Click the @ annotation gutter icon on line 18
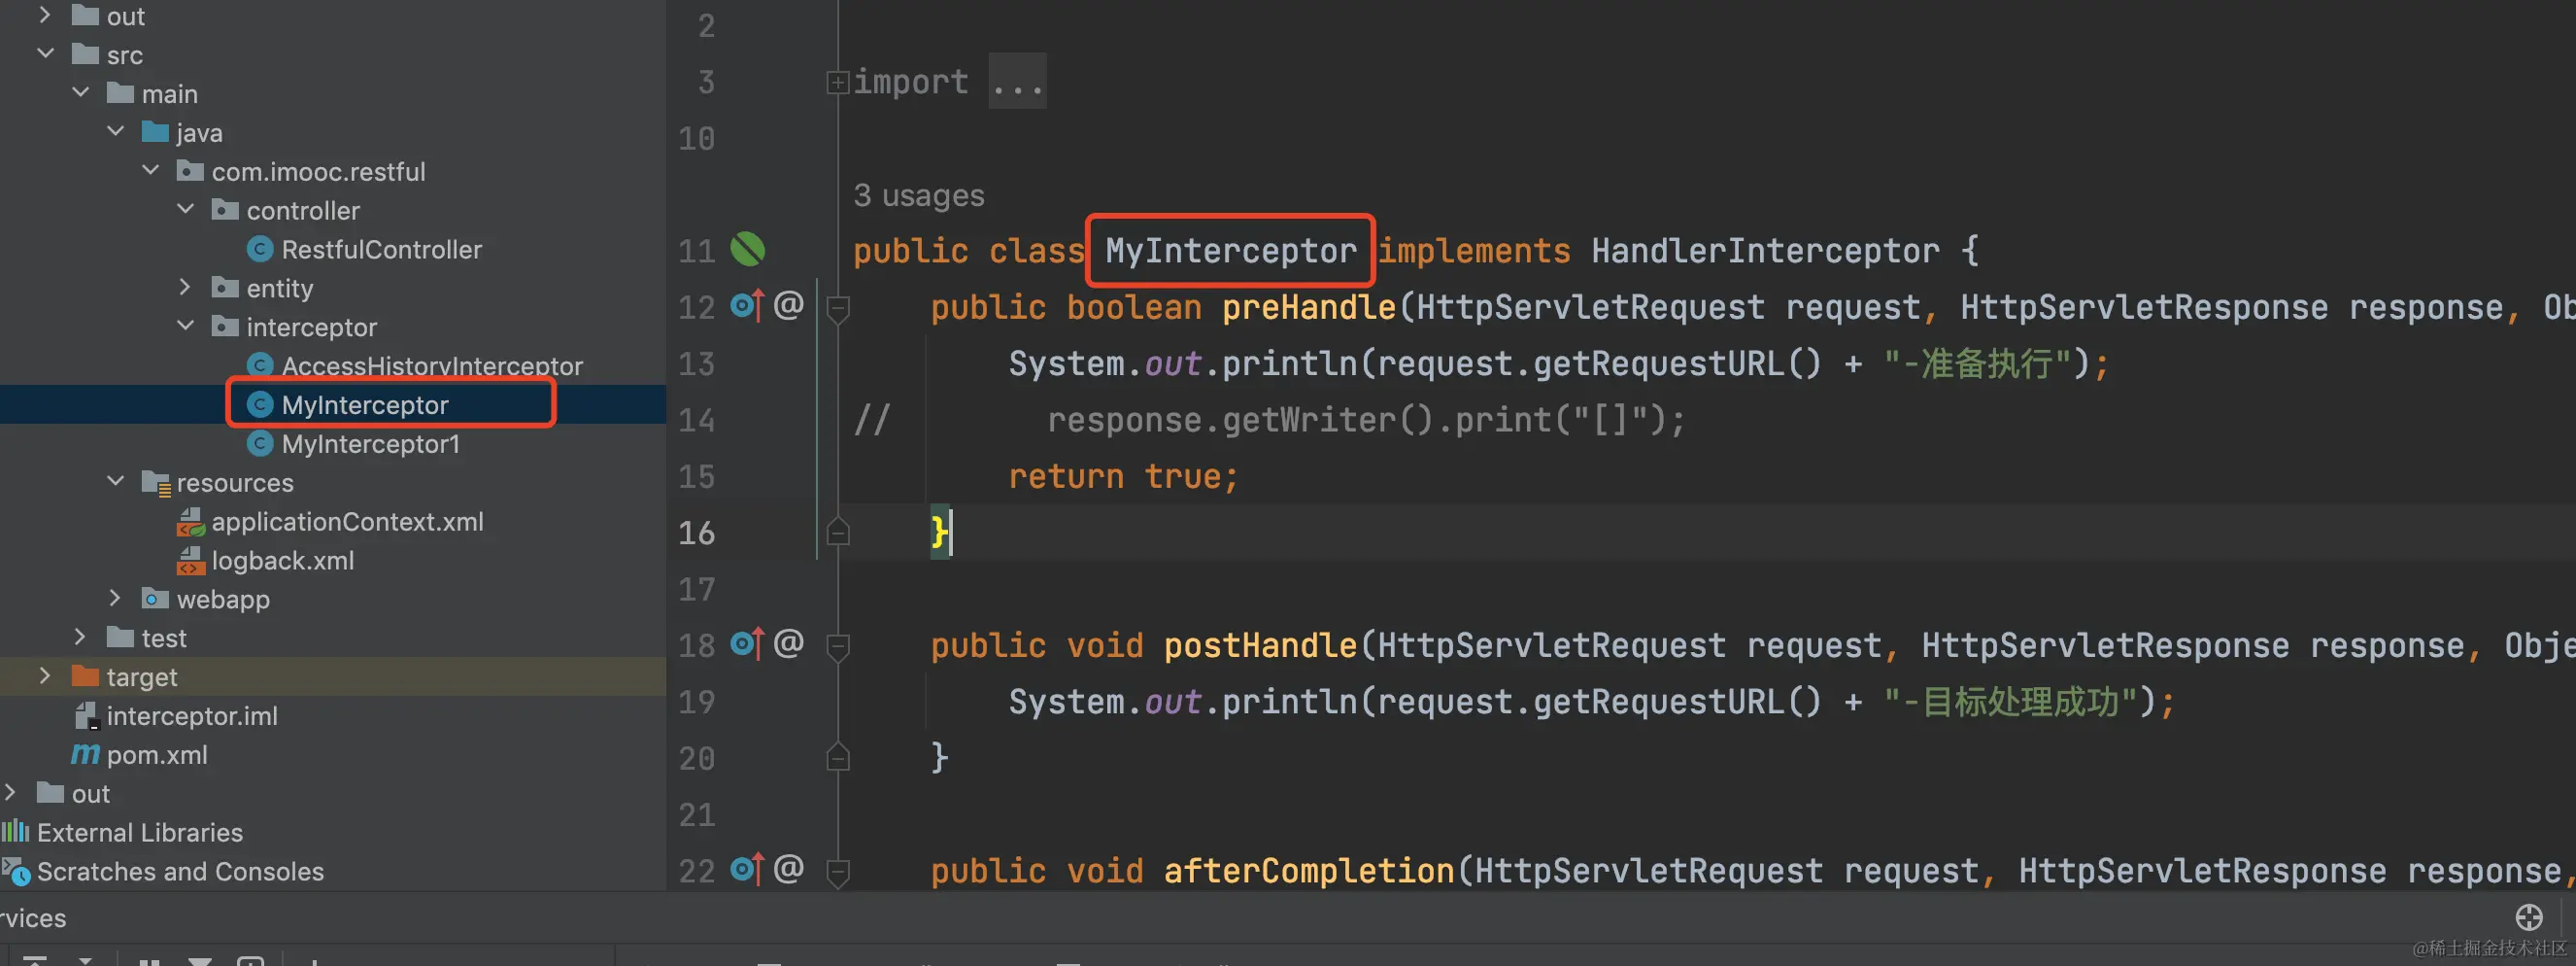 pos(789,642)
